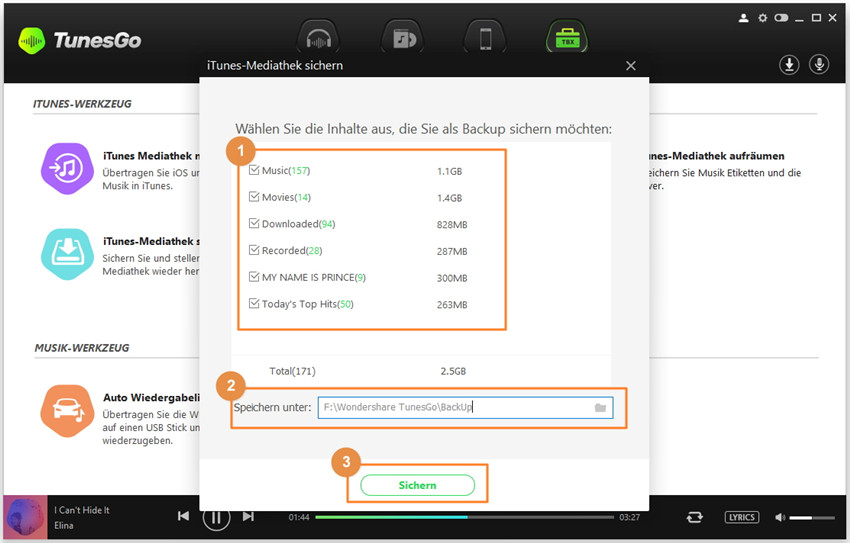Click the microphone record icon

819,64
